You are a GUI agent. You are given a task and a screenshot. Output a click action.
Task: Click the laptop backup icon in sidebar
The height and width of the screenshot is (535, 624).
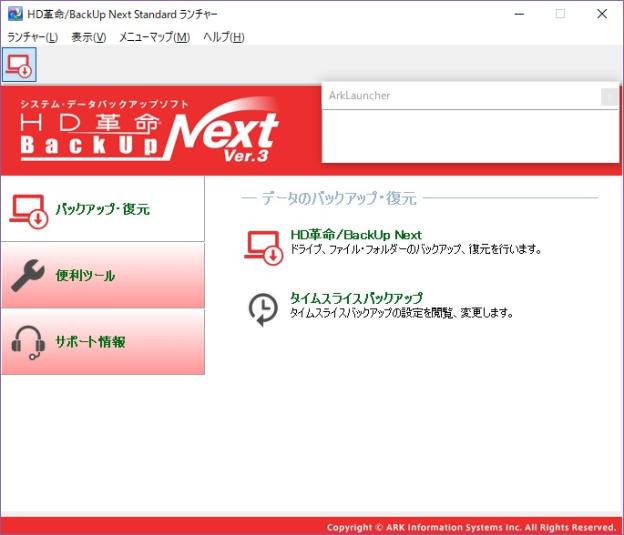point(28,211)
